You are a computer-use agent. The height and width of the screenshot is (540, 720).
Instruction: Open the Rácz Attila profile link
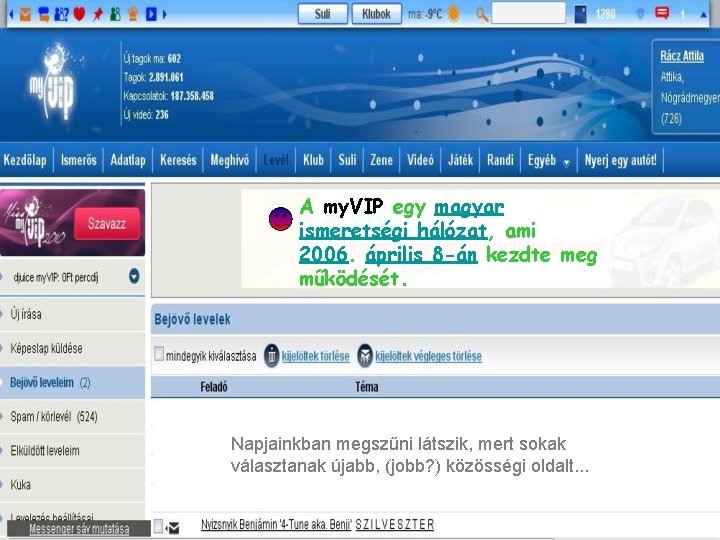pyautogui.click(x=682, y=56)
